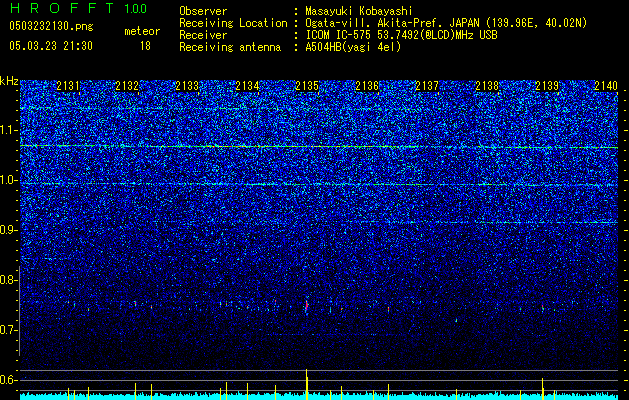Click the 0.6 frequency axis label
This screenshot has width=629, height=400.
click(9, 380)
